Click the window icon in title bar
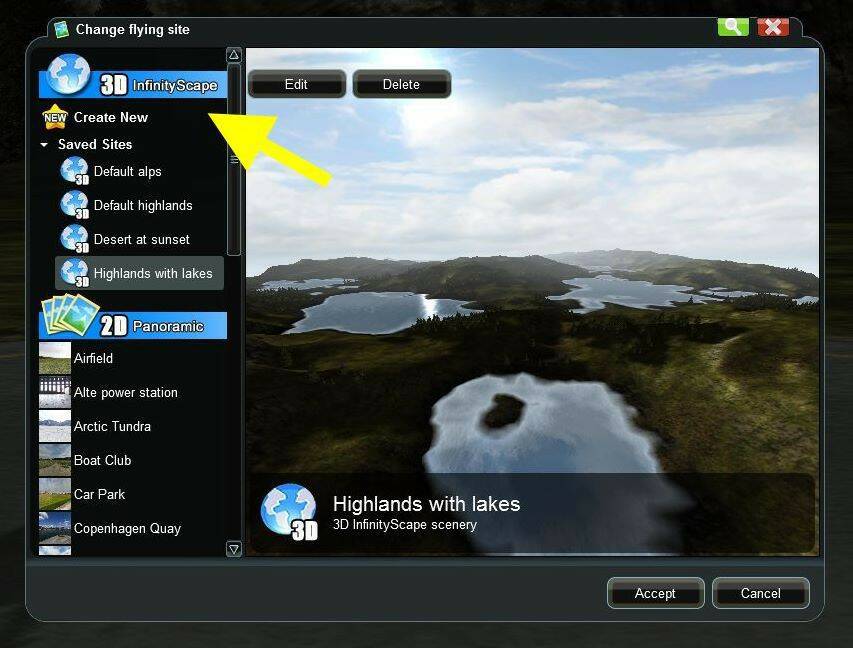Viewport: 853px width, 648px height. [62, 29]
